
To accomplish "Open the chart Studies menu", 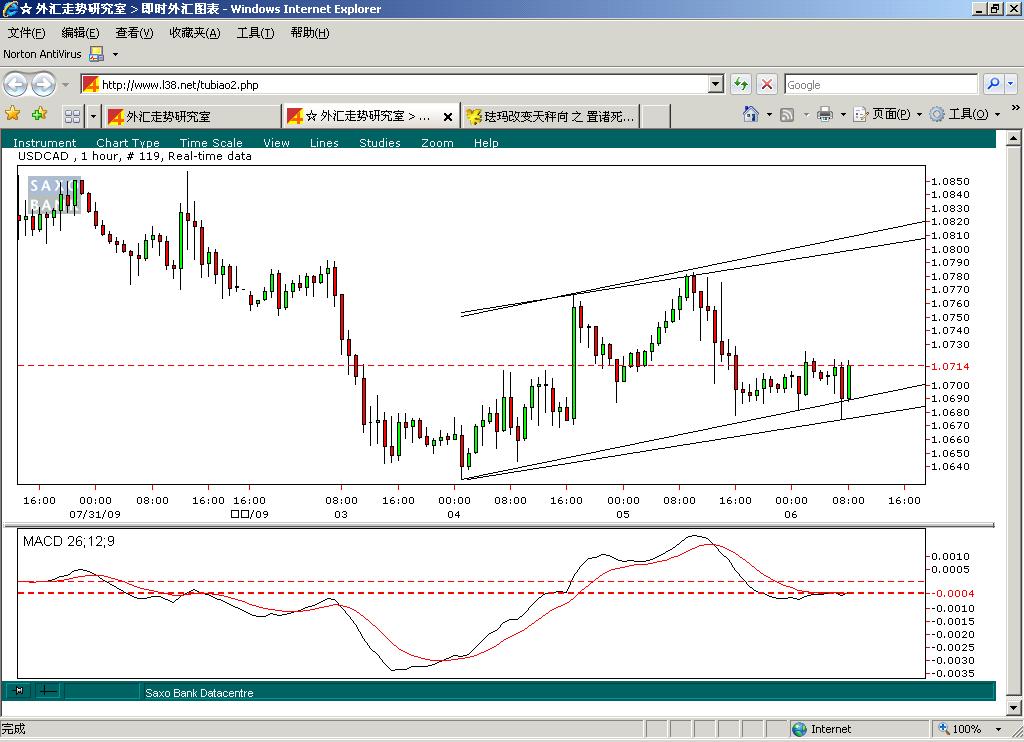I will click(x=379, y=142).
